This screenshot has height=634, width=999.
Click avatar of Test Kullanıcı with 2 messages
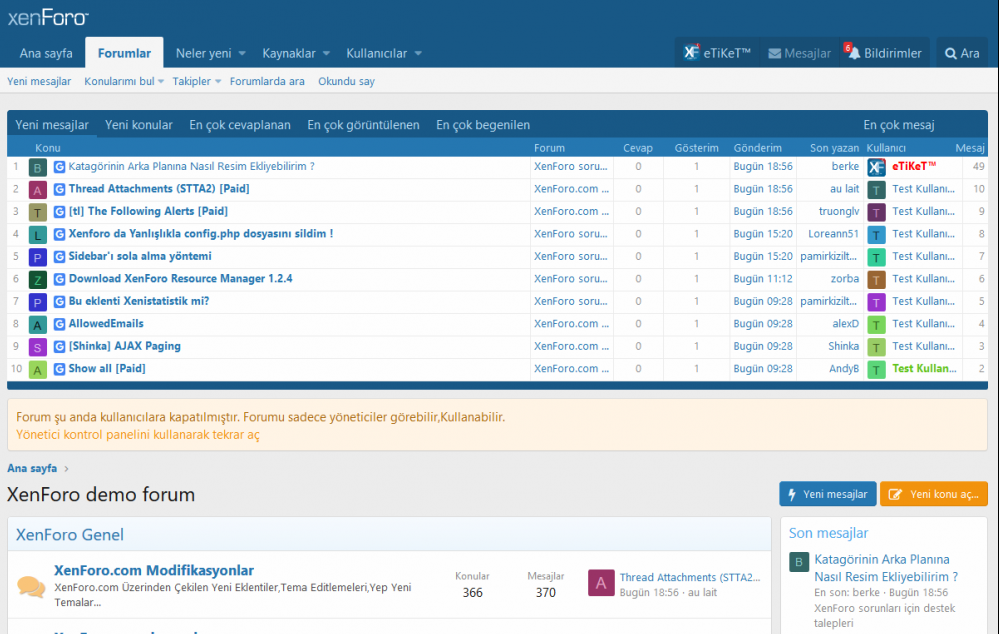876,369
